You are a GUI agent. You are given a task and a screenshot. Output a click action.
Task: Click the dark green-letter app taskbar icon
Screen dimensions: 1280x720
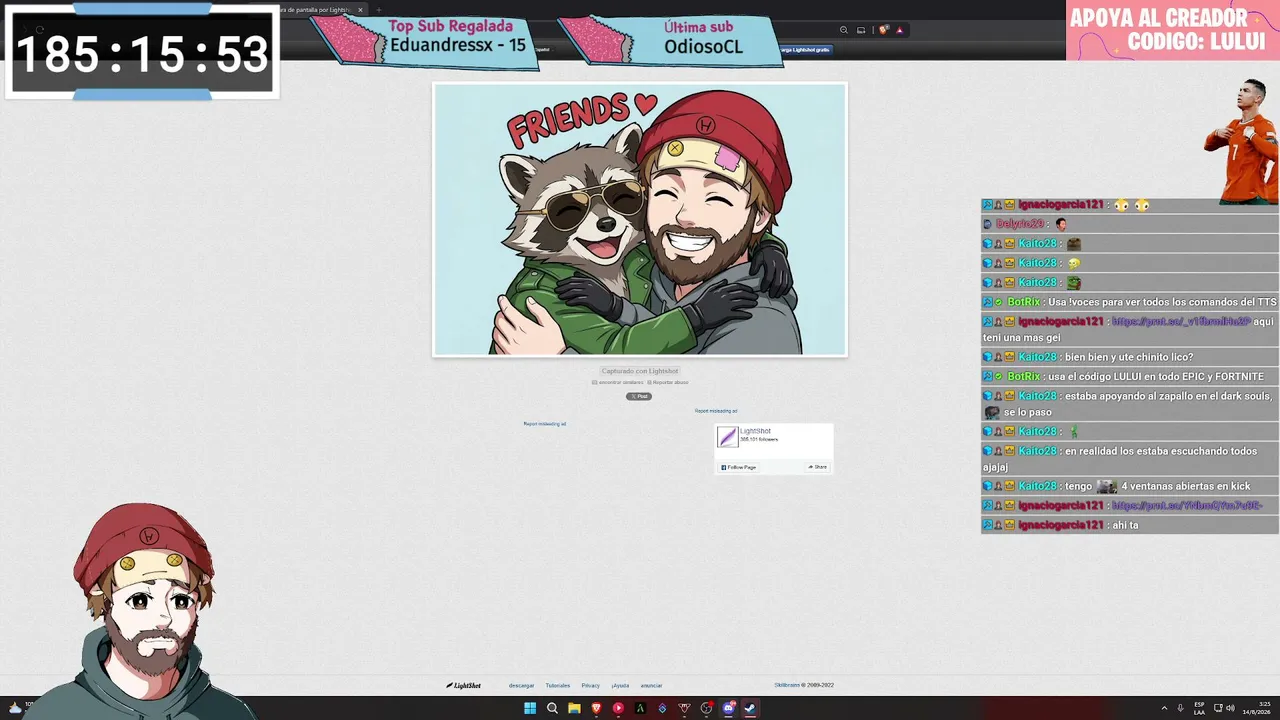click(640, 708)
